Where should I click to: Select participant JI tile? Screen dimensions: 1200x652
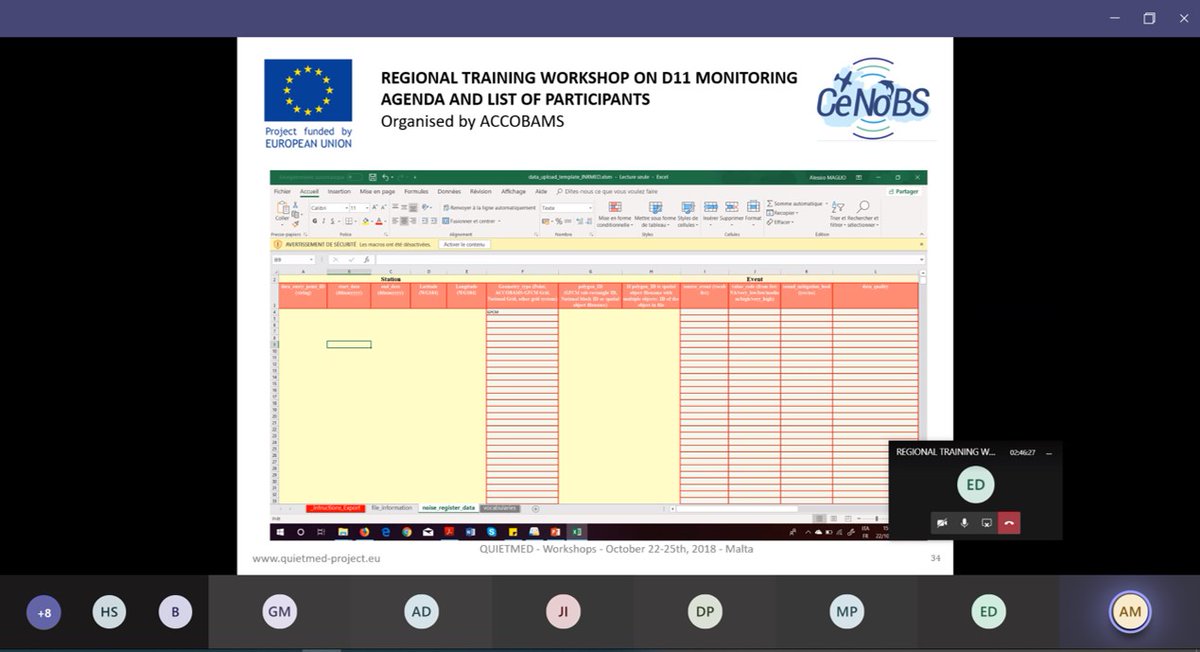pyautogui.click(x=563, y=612)
